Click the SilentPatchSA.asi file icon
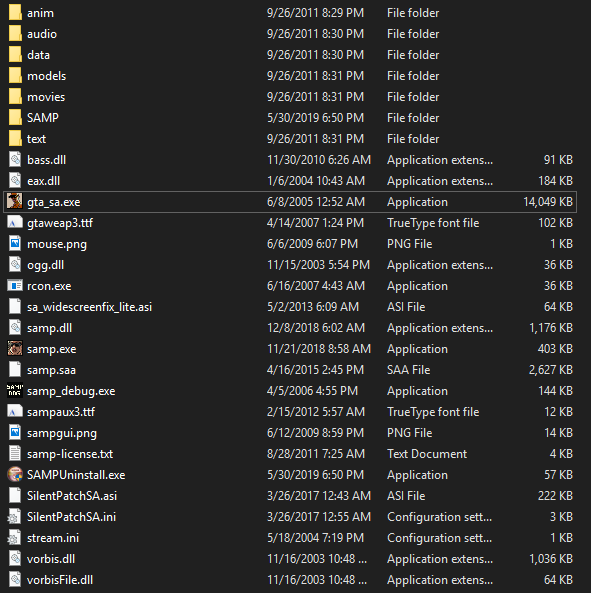Image resolution: width=591 pixels, height=593 pixels. [x=15, y=495]
